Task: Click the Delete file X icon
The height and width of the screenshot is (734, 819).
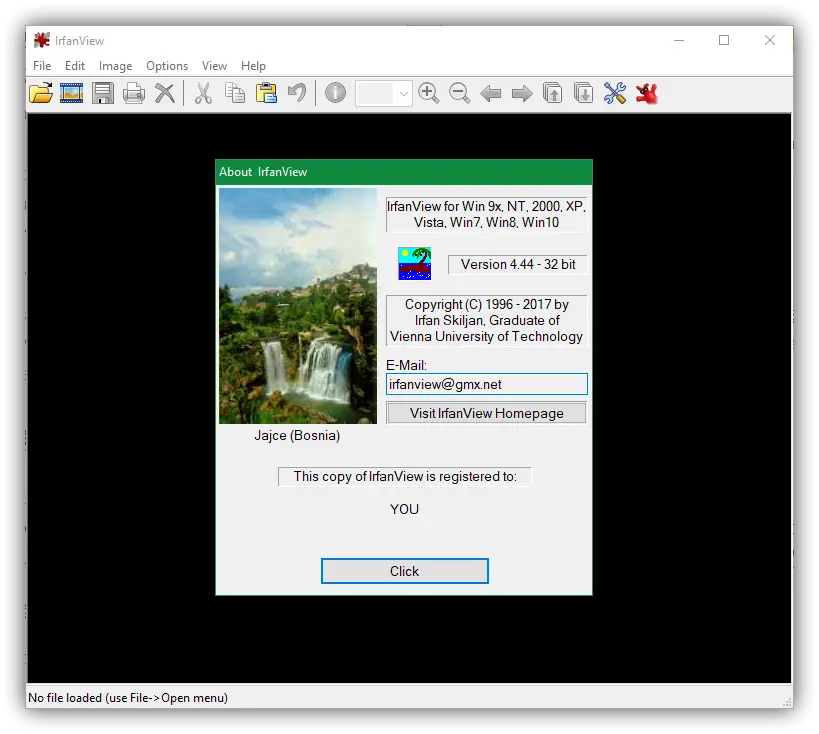Action: coord(164,94)
